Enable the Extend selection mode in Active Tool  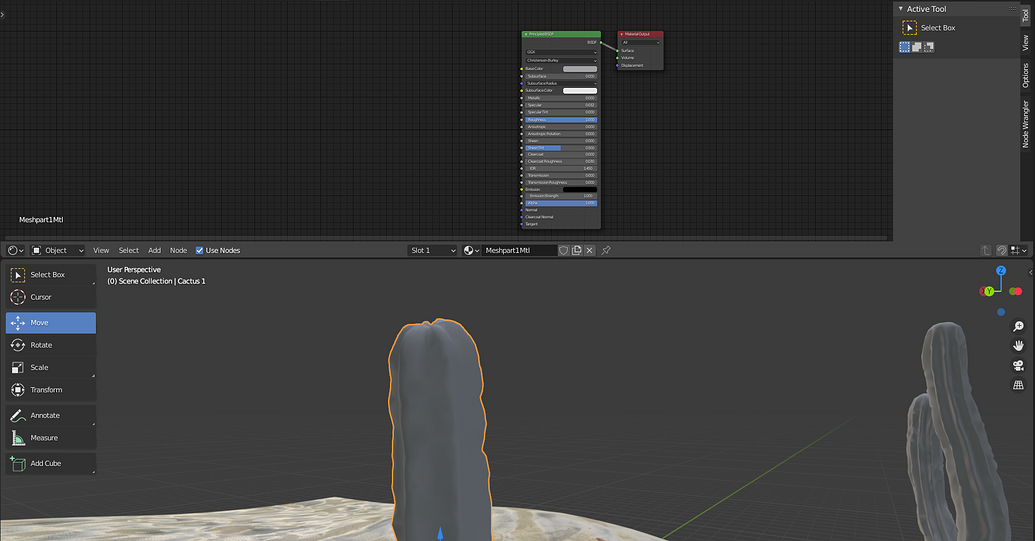click(917, 47)
